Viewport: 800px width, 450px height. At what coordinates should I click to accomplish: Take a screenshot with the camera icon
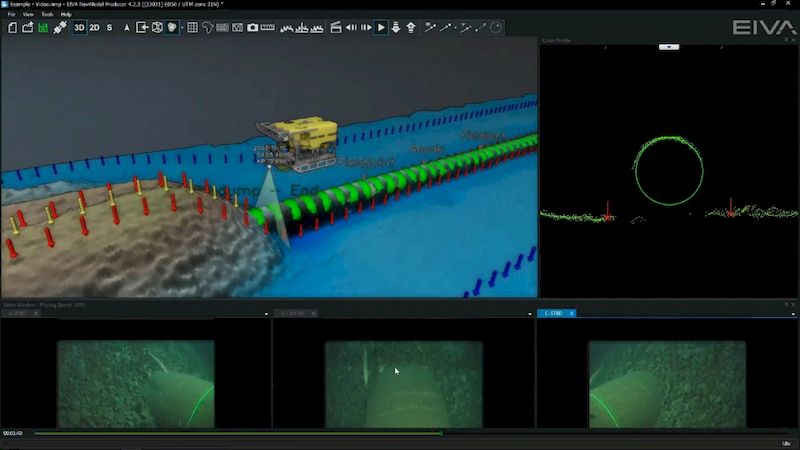[x=253, y=28]
